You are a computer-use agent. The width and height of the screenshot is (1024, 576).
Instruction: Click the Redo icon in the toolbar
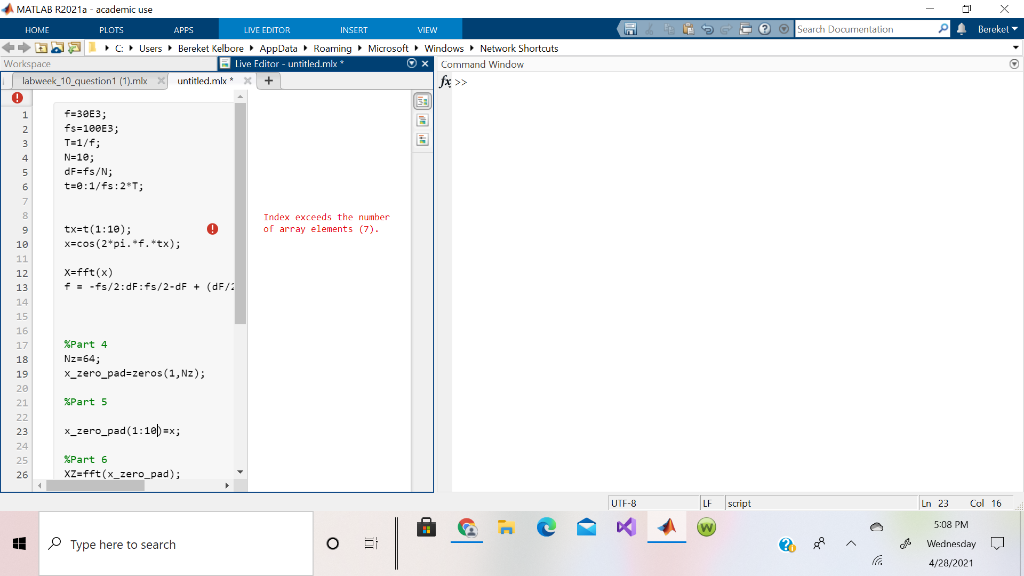tap(727, 30)
